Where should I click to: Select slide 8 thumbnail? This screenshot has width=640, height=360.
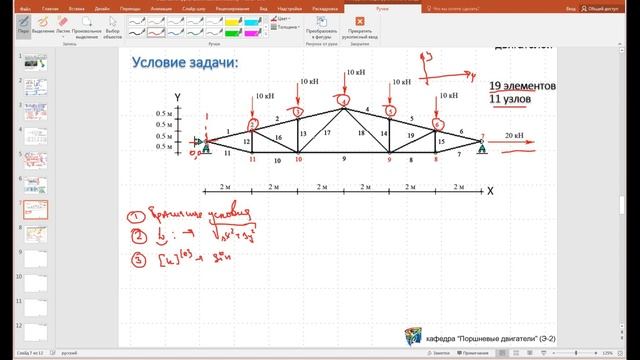tap(36, 234)
